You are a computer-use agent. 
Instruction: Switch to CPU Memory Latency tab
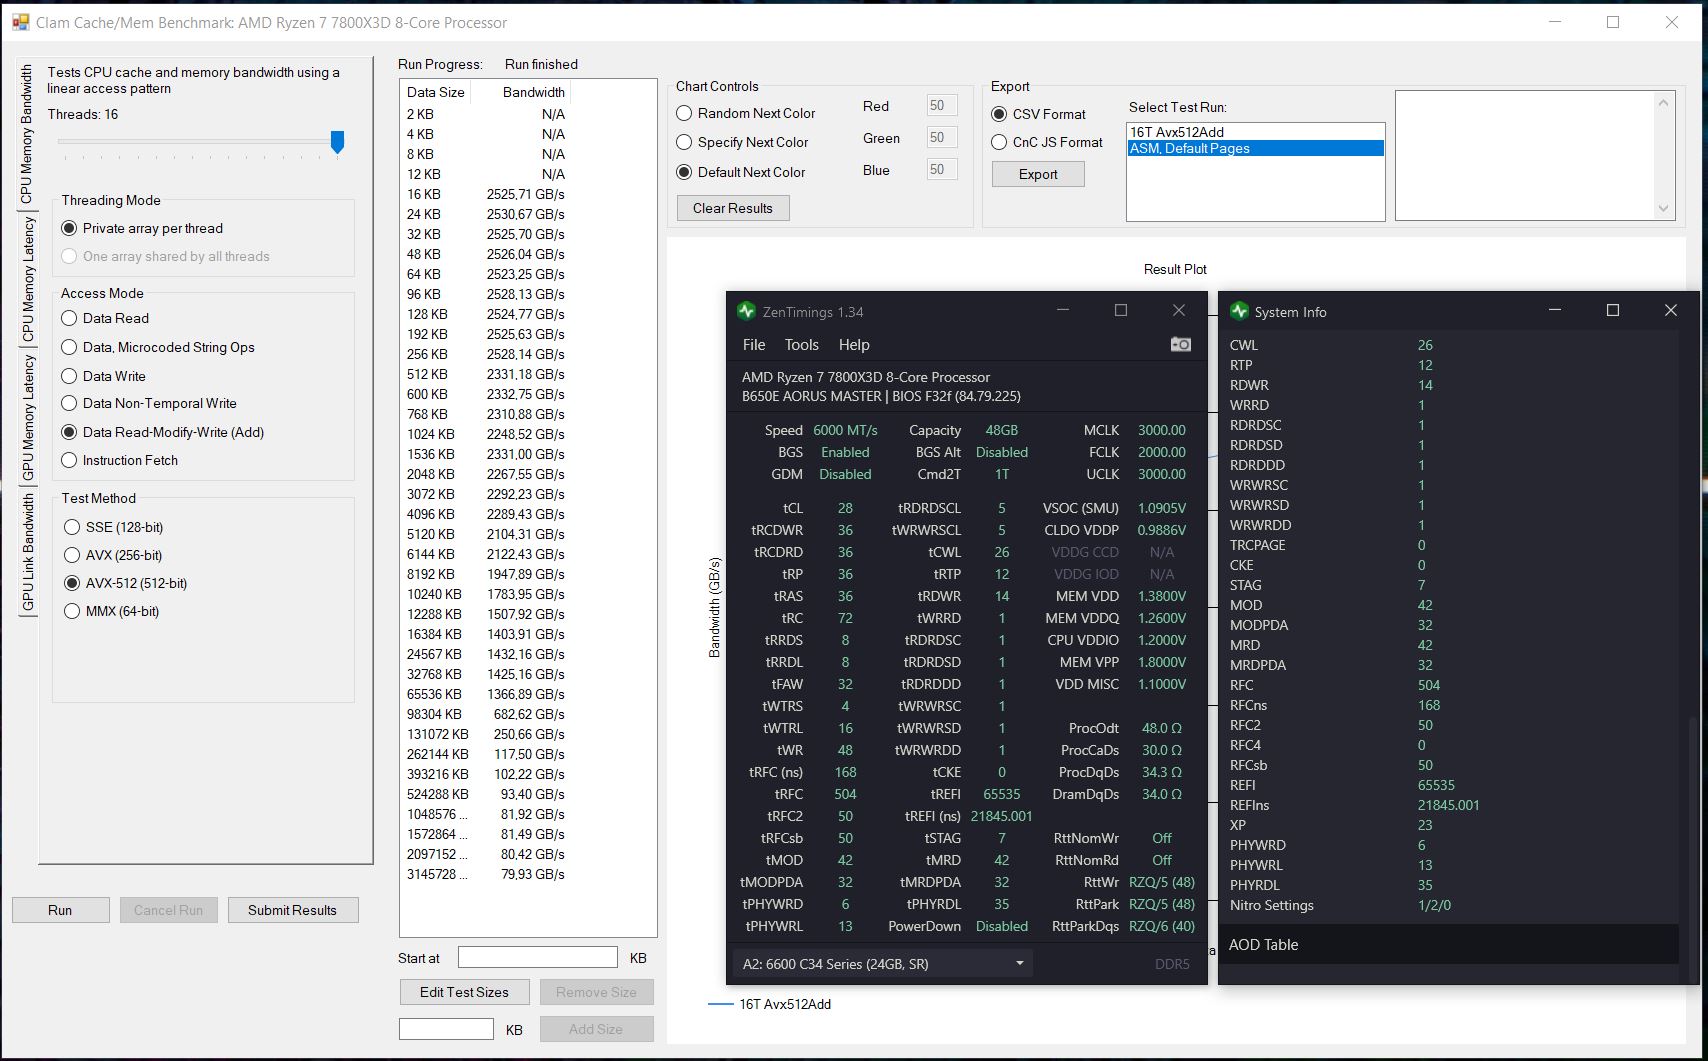(27, 278)
